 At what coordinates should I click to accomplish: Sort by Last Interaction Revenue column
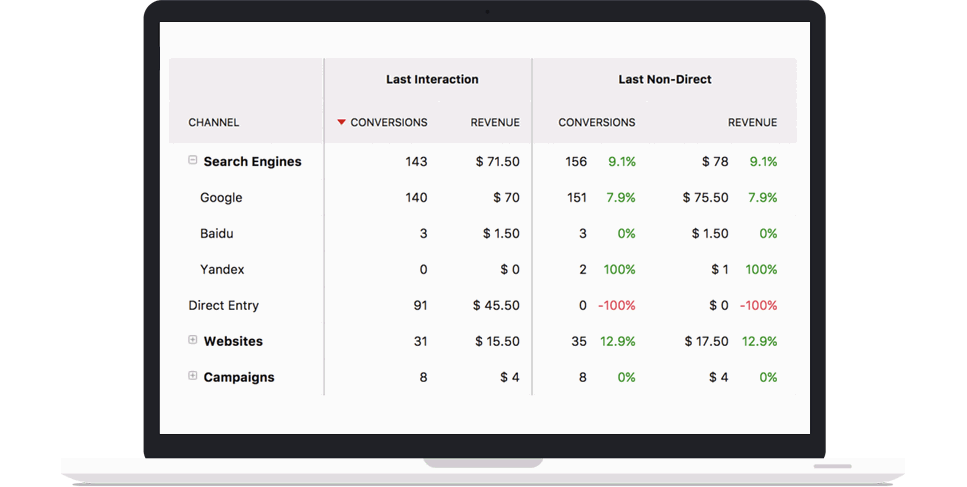[495, 122]
